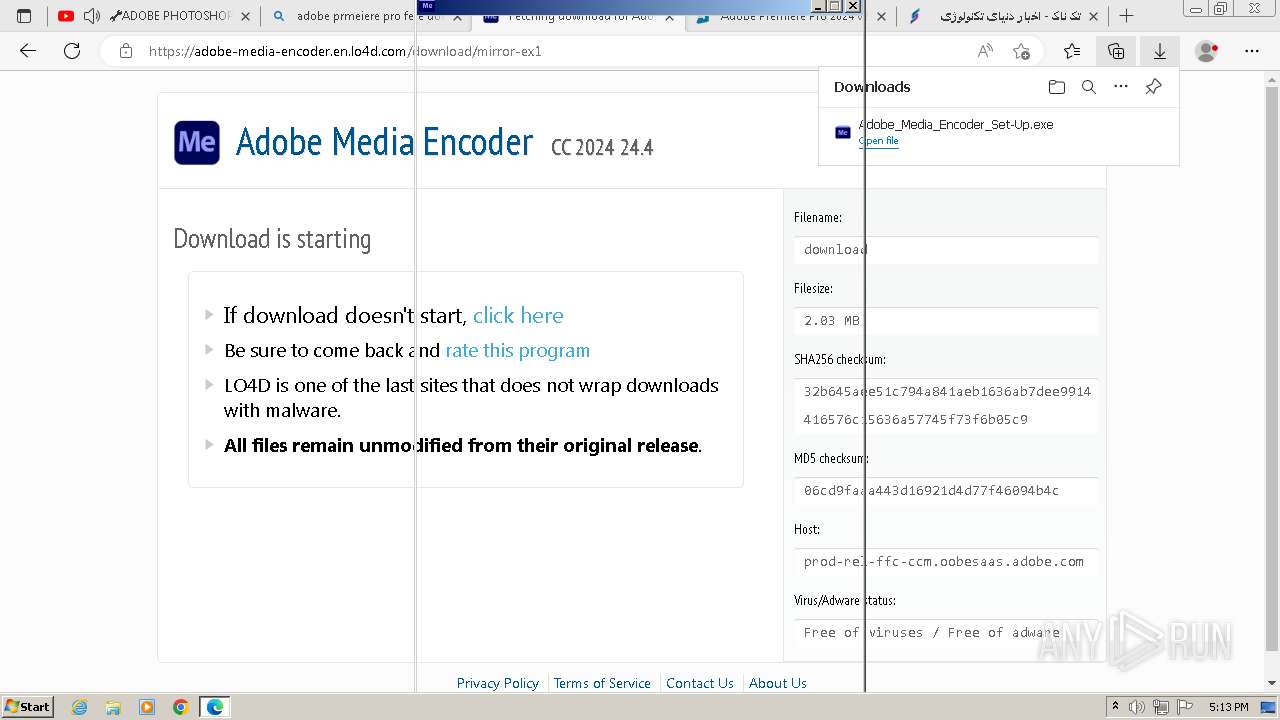Image resolution: width=1280 pixels, height=720 pixels.
Task: Close the ADOBE PHOTOSHOP tab
Action: click(x=245, y=16)
